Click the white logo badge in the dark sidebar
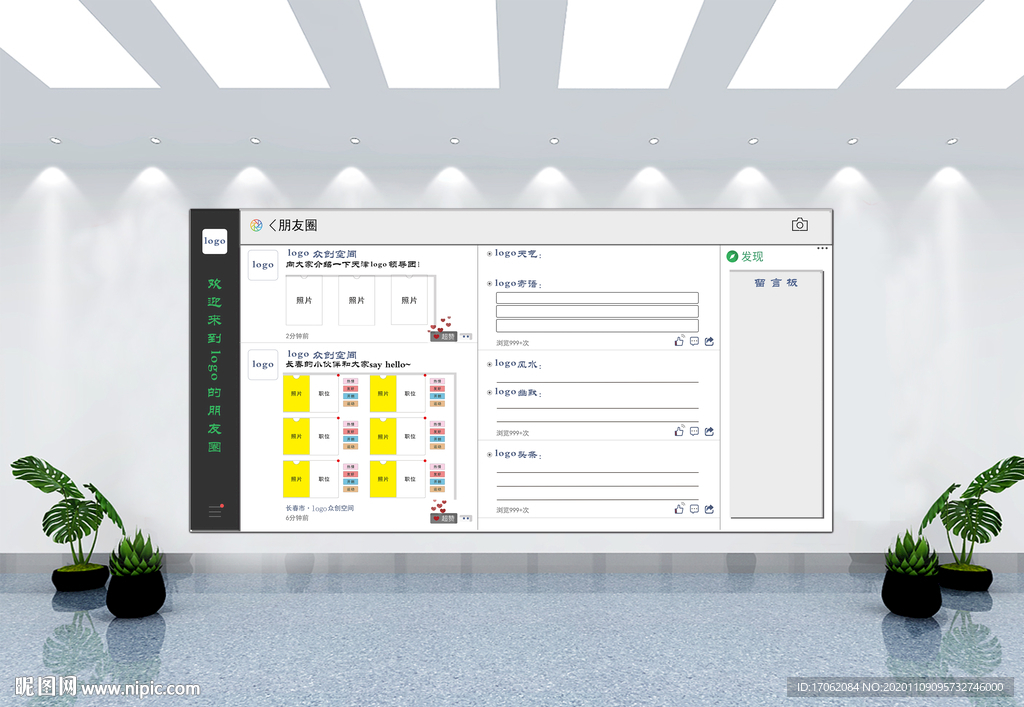The width and height of the screenshot is (1024, 707). [x=214, y=241]
